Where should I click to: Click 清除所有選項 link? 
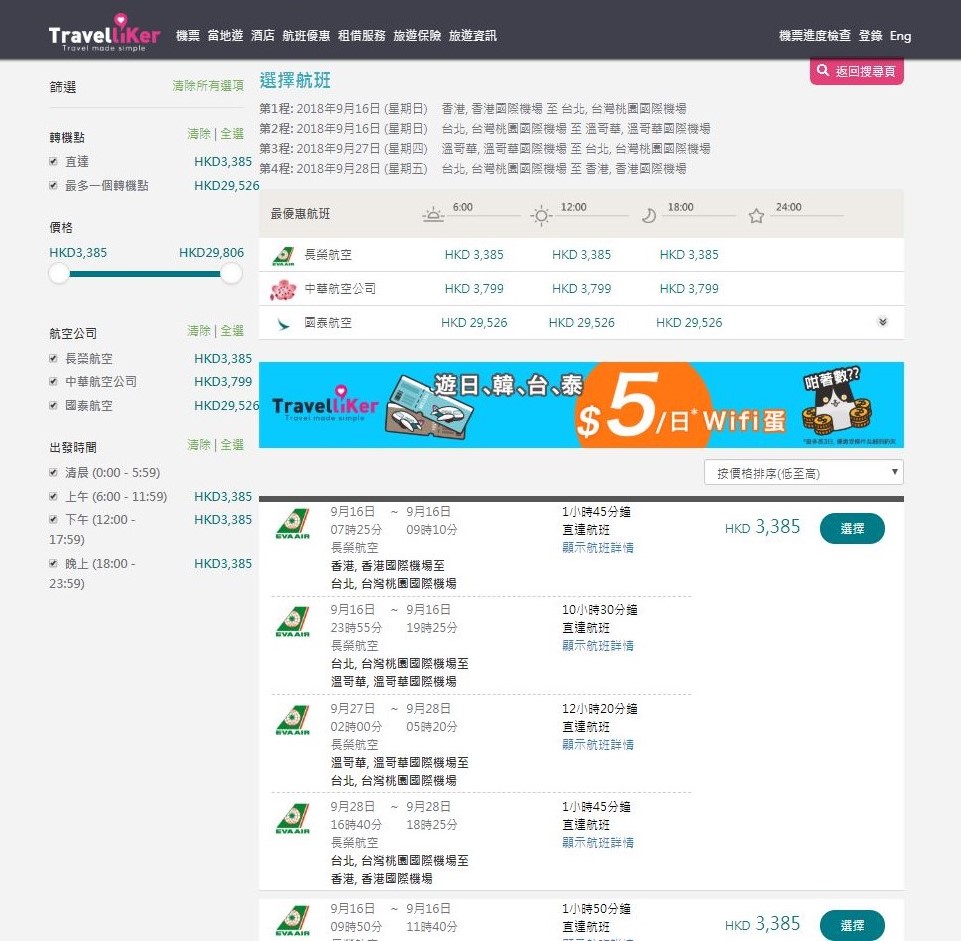[208, 86]
